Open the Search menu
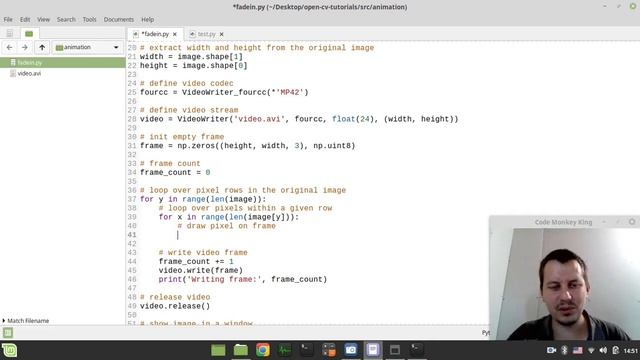The height and width of the screenshot is (360, 640). click(66, 20)
